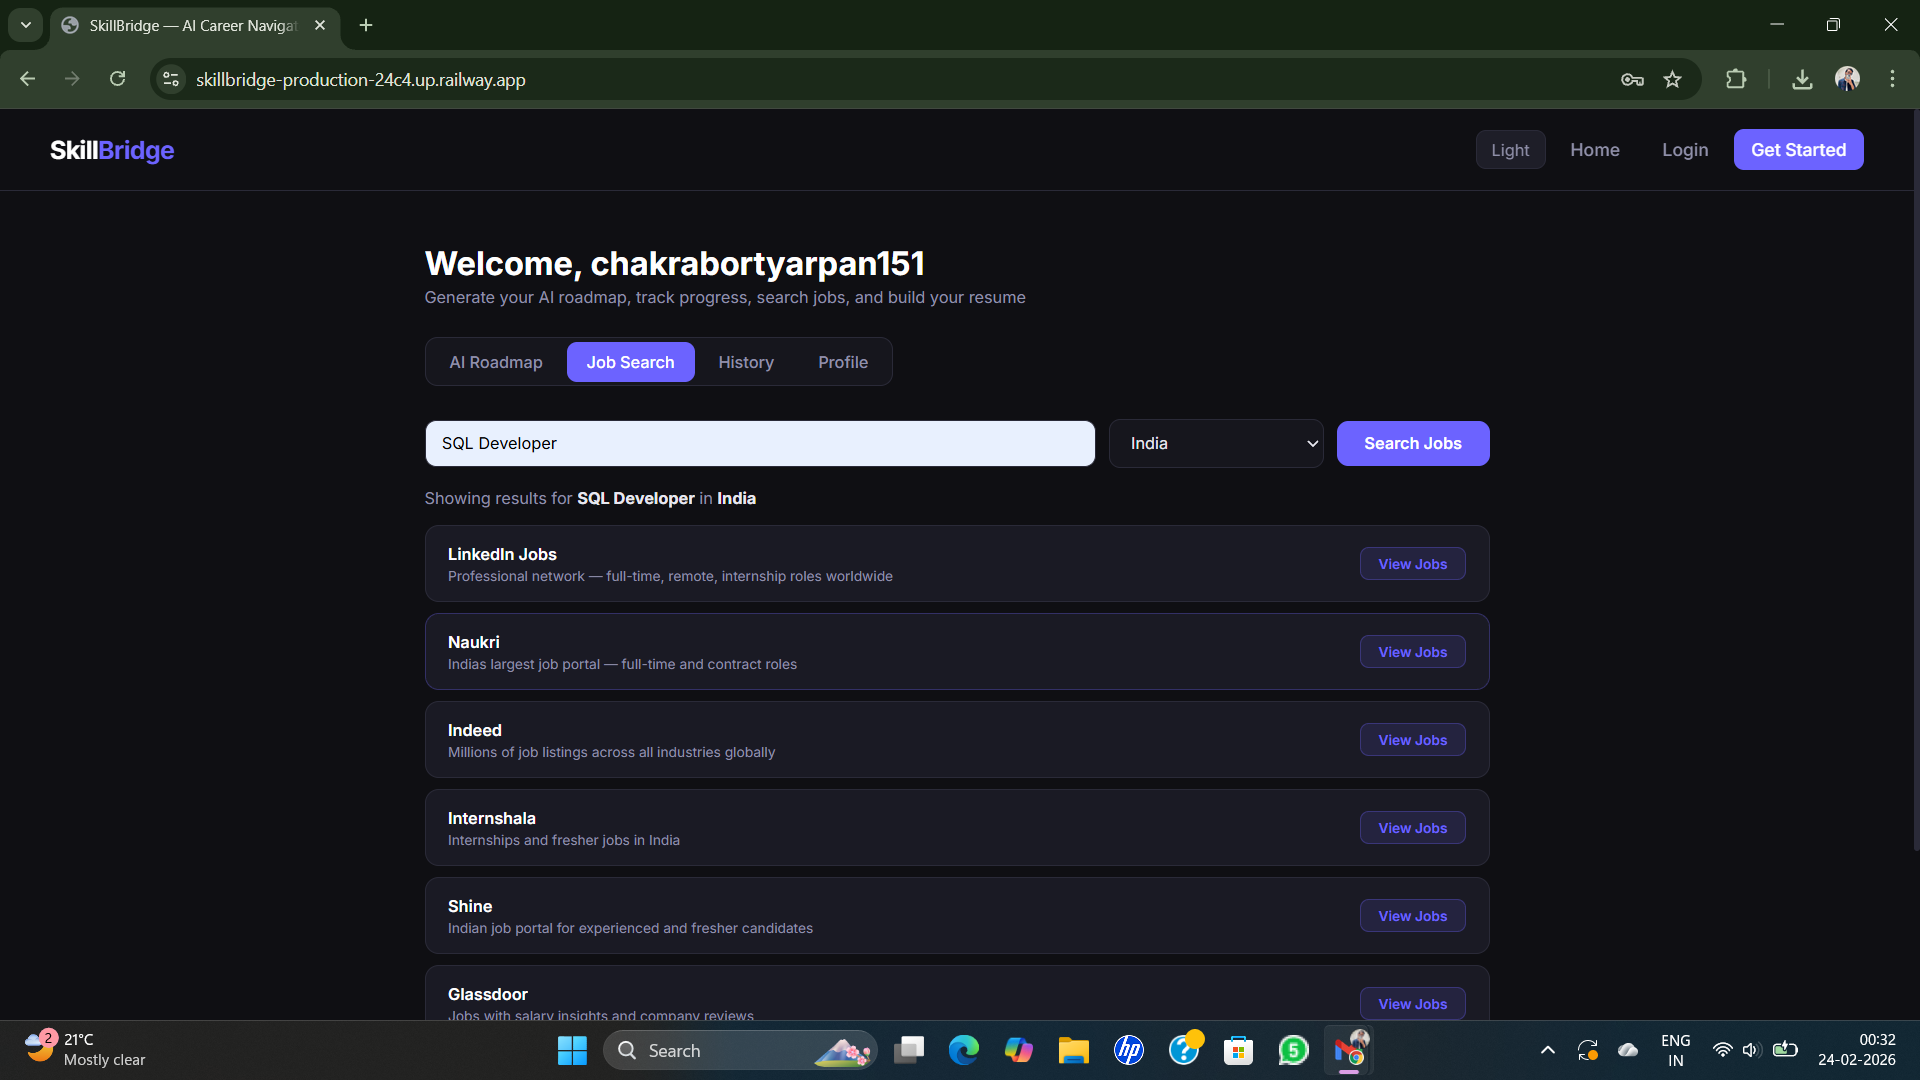Toggle Light theme mode

(1510, 150)
